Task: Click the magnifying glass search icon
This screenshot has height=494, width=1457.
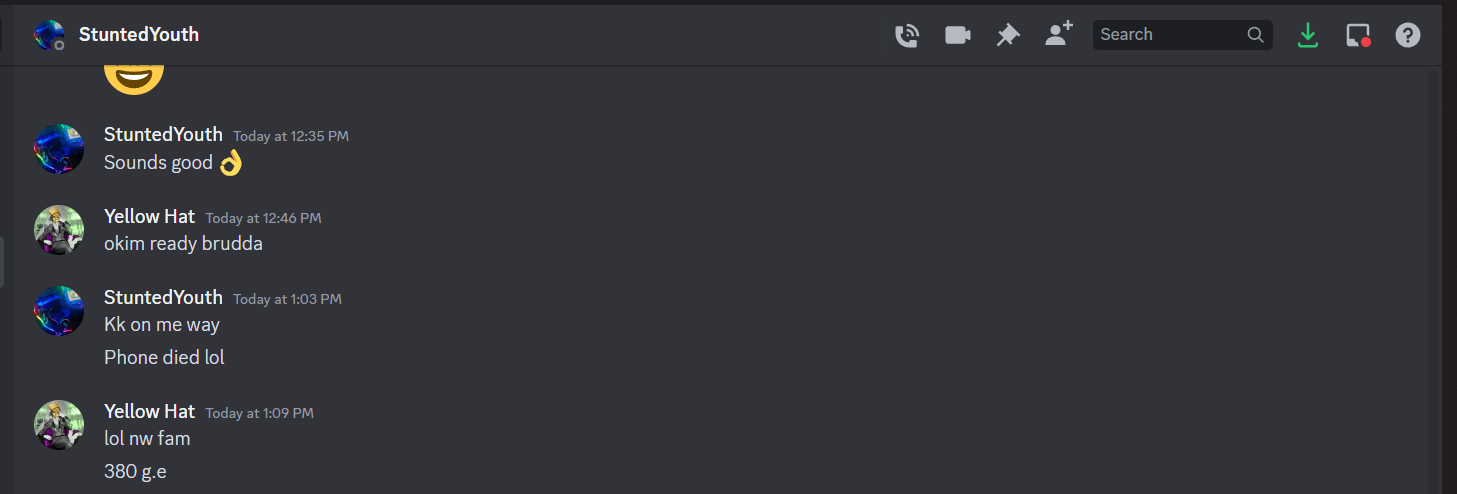Action: pyautogui.click(x=1255, y=35)
